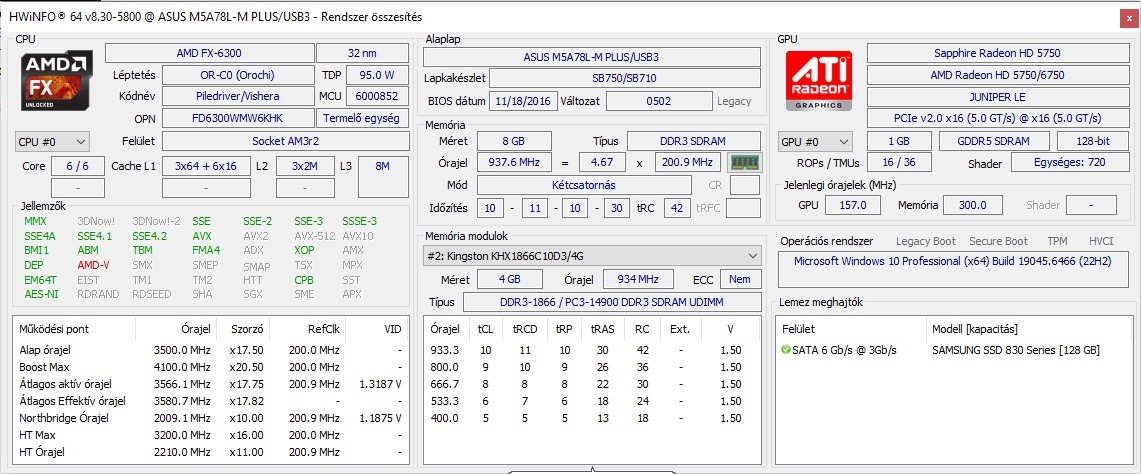The height and width of the screenshot is (474, 1141).
Task: Click the Piledriver/Vishera codename field
Action: coord(238,96)
